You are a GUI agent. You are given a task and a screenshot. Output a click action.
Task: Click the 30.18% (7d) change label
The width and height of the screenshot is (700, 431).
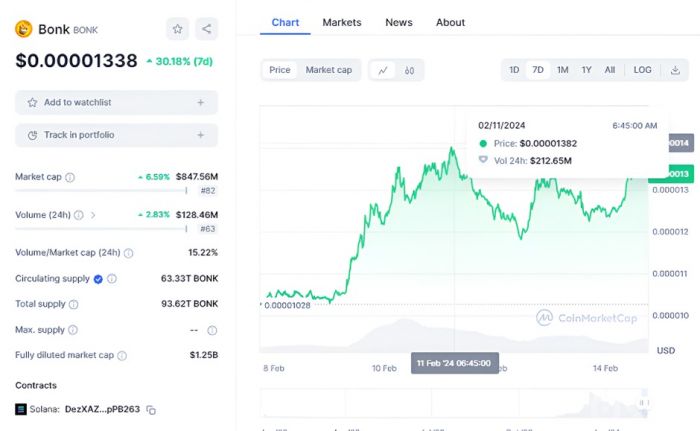tap(179, 61)
